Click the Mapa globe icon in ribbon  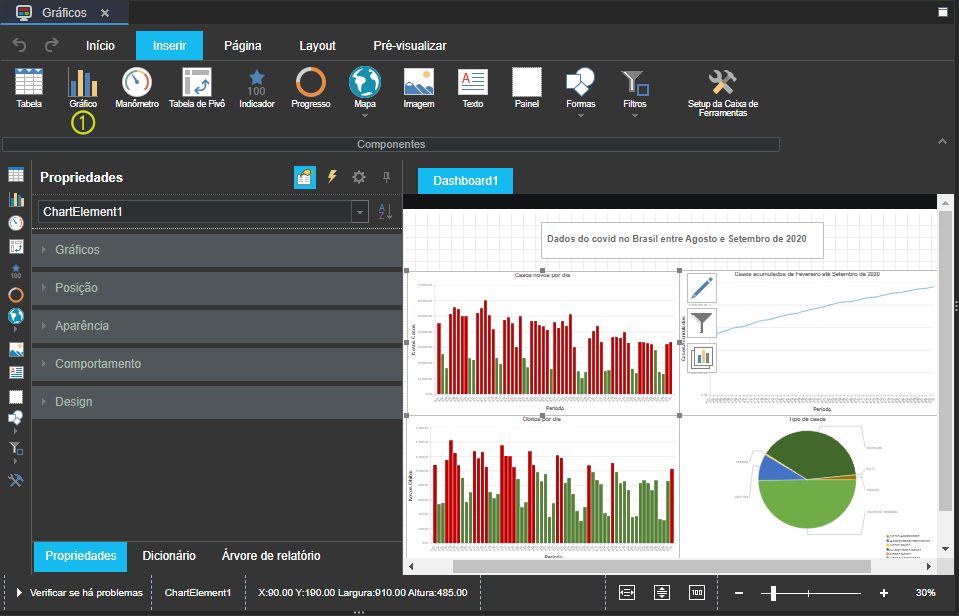click(365, 82)
